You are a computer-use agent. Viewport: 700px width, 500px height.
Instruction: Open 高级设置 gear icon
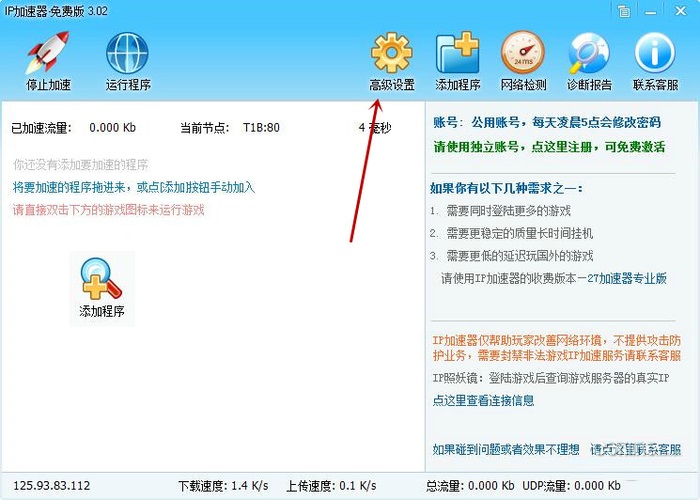pos(392,61)
